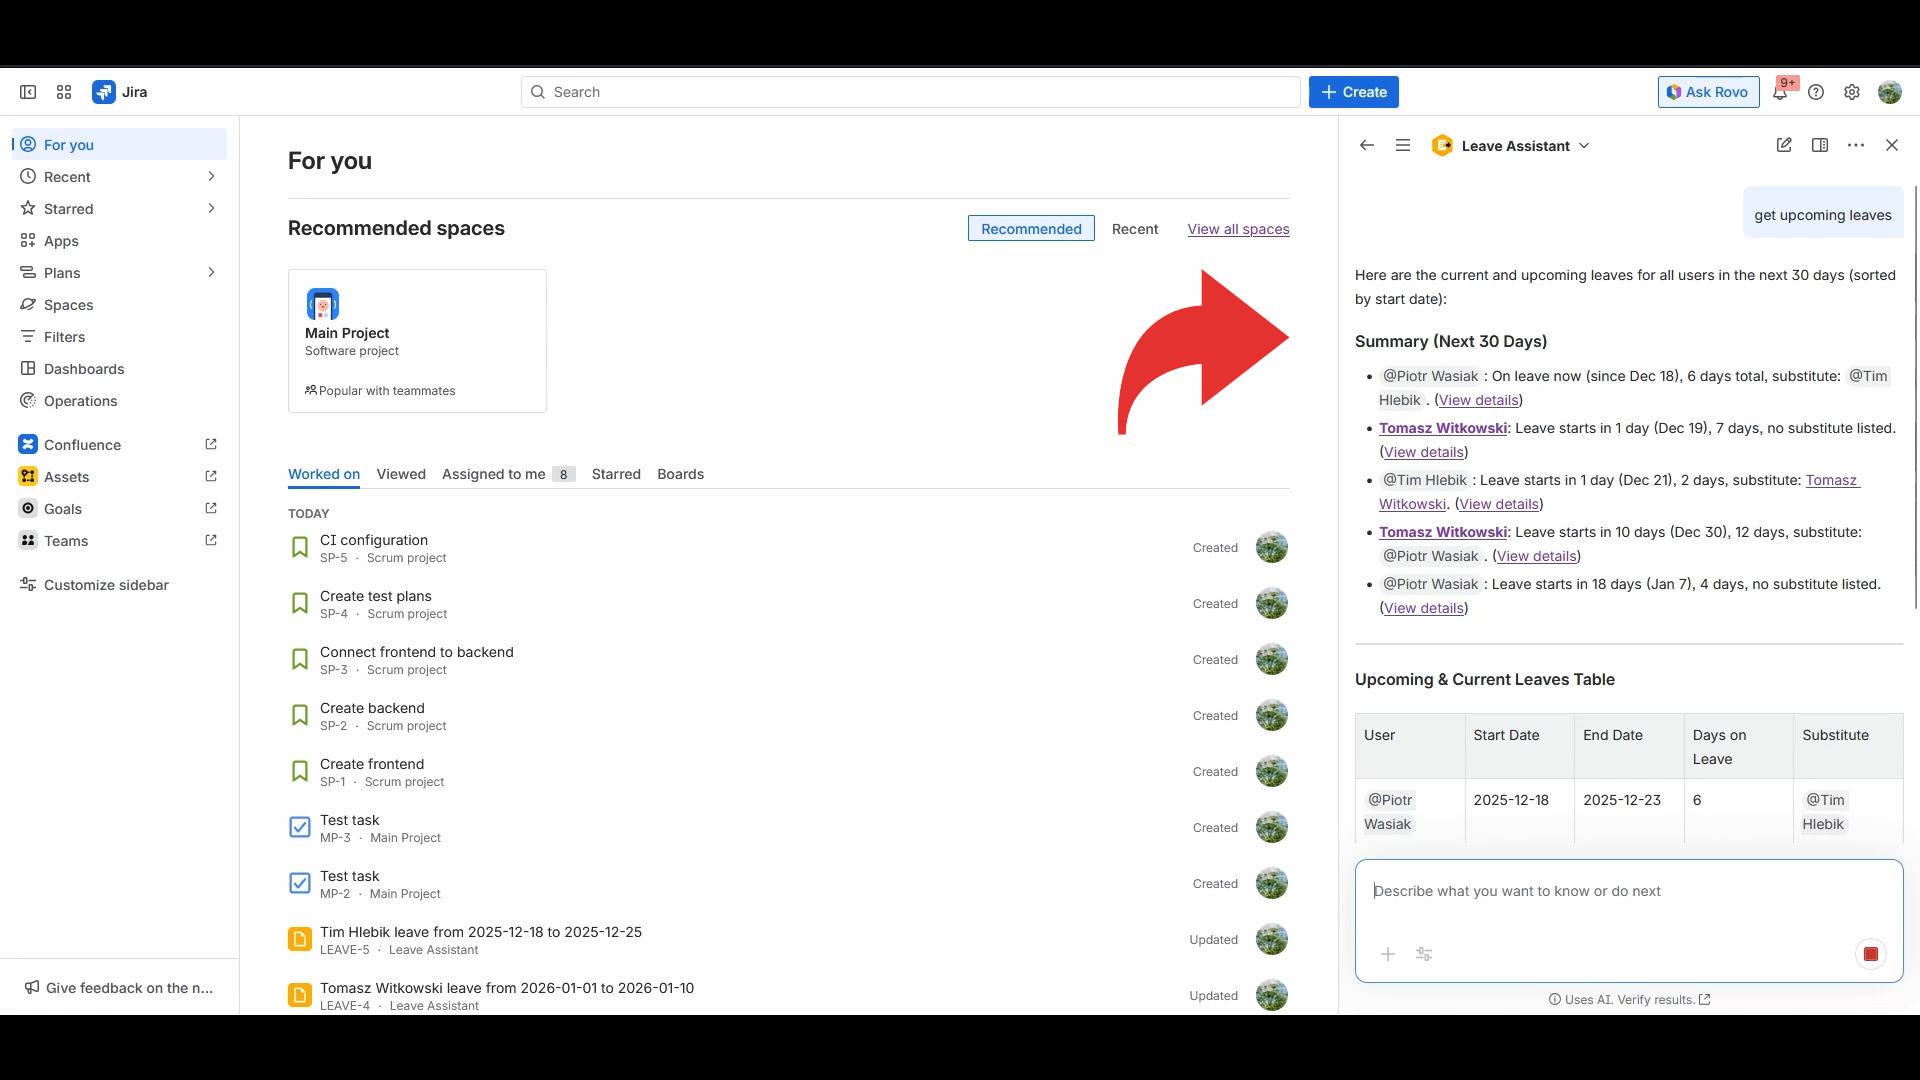Collapse the sidebar using the panel icon

click(x=28, y=92)
